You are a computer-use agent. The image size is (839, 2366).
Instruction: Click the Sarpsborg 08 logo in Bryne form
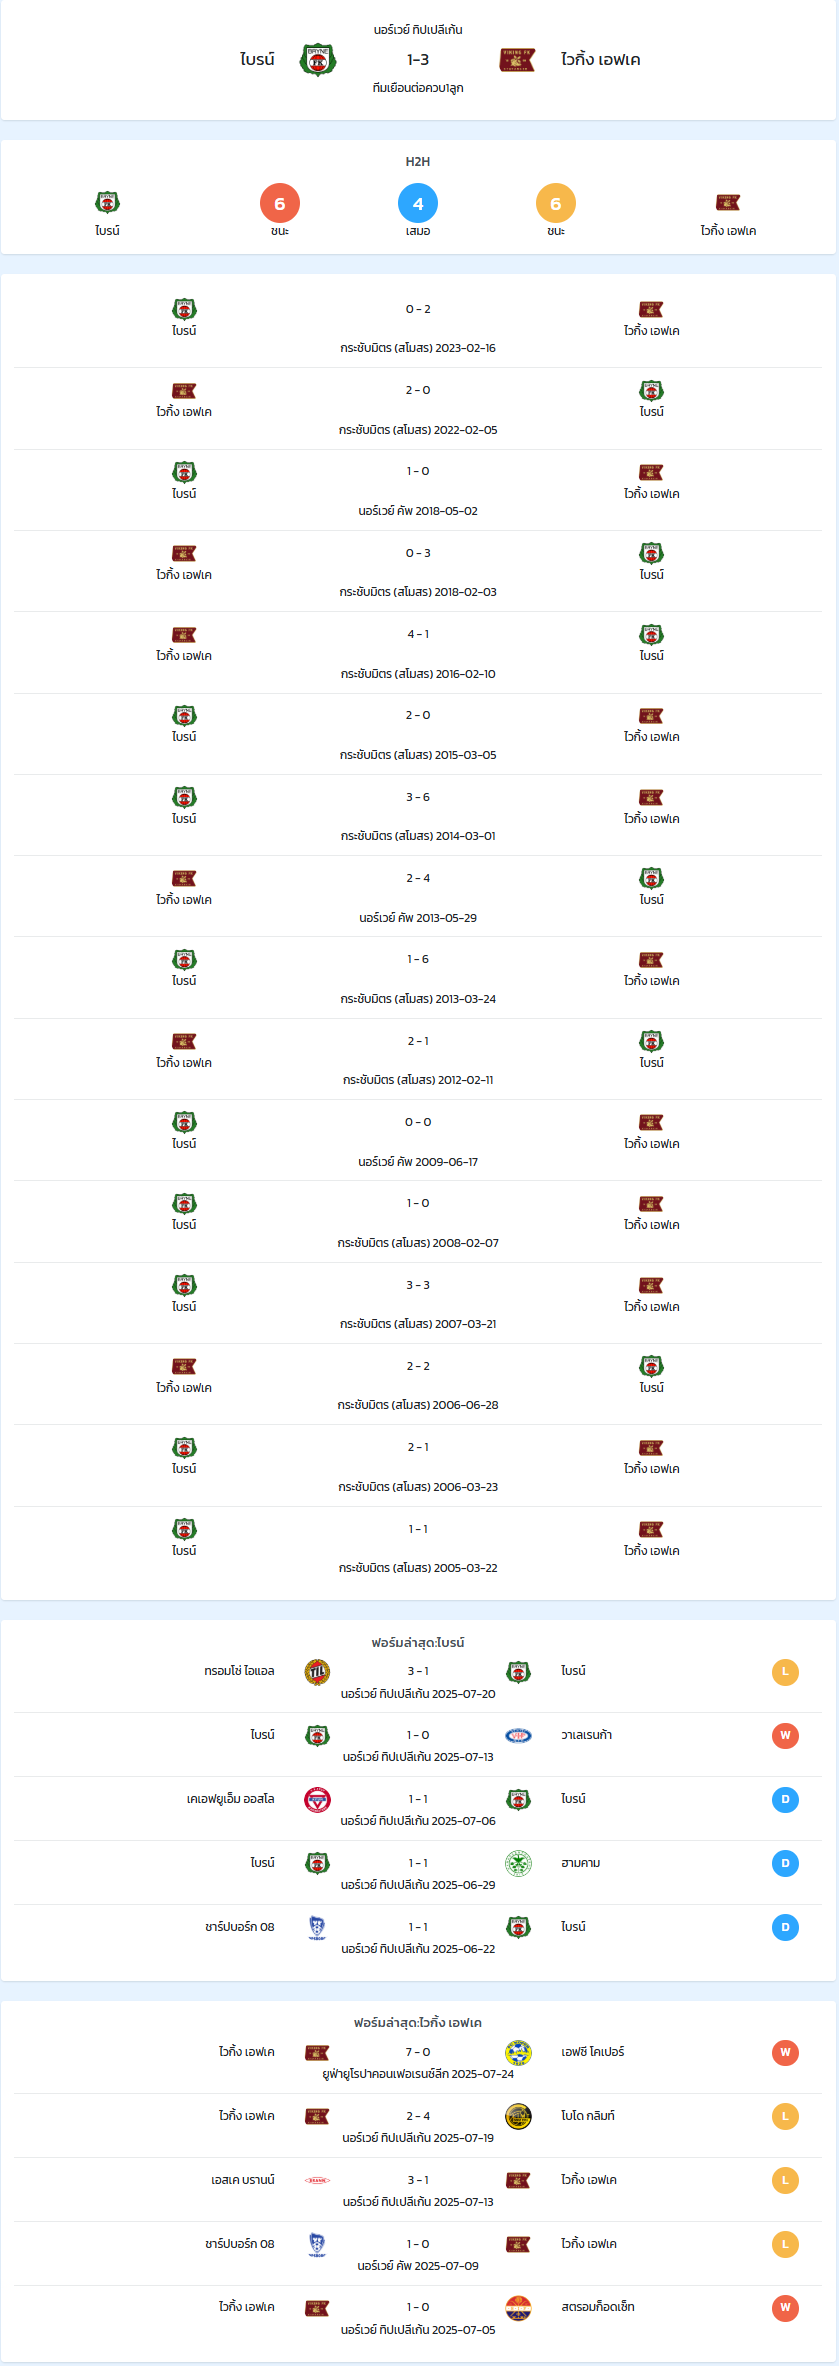pos(317,1928)
